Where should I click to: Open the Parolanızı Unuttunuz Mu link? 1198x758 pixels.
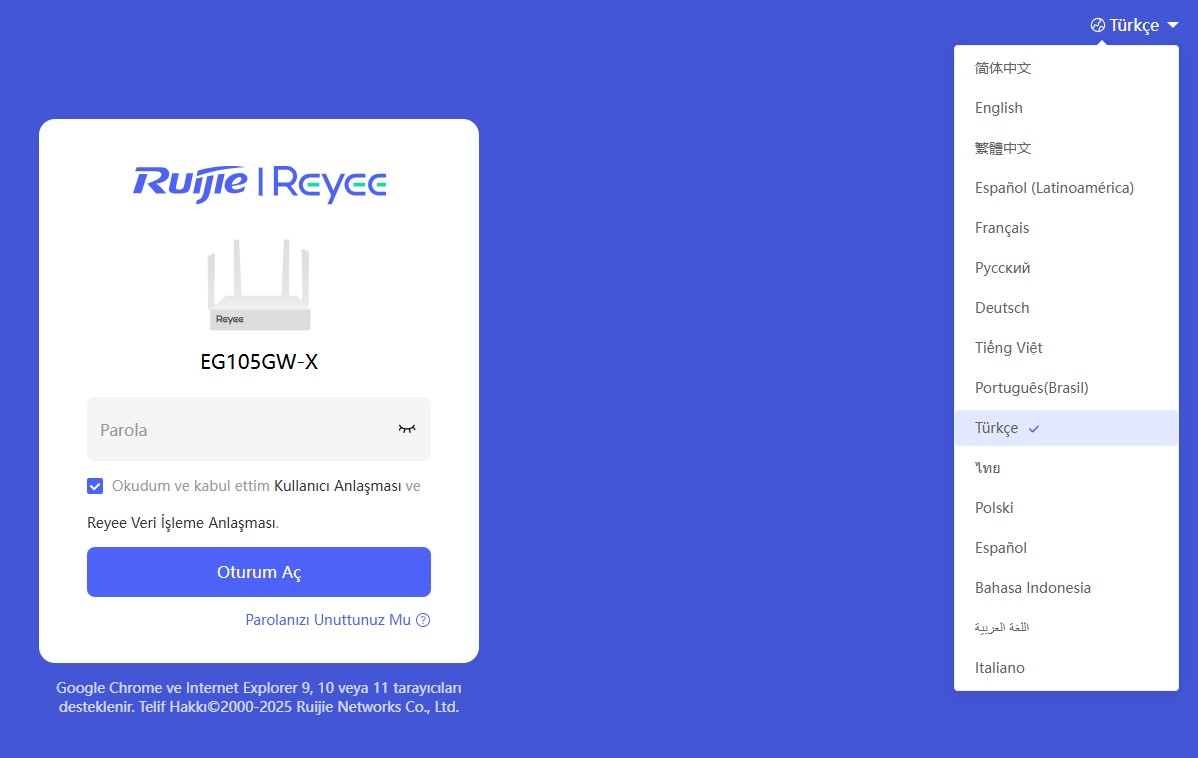328,620
